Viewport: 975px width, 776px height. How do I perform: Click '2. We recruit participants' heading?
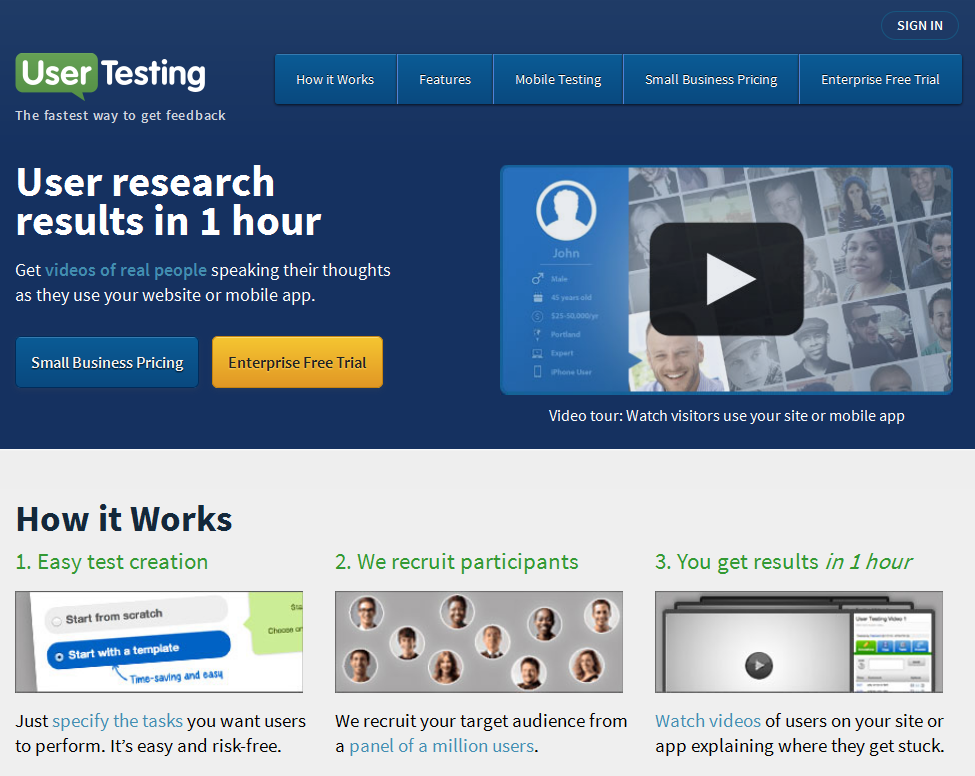tap(456, 562)
